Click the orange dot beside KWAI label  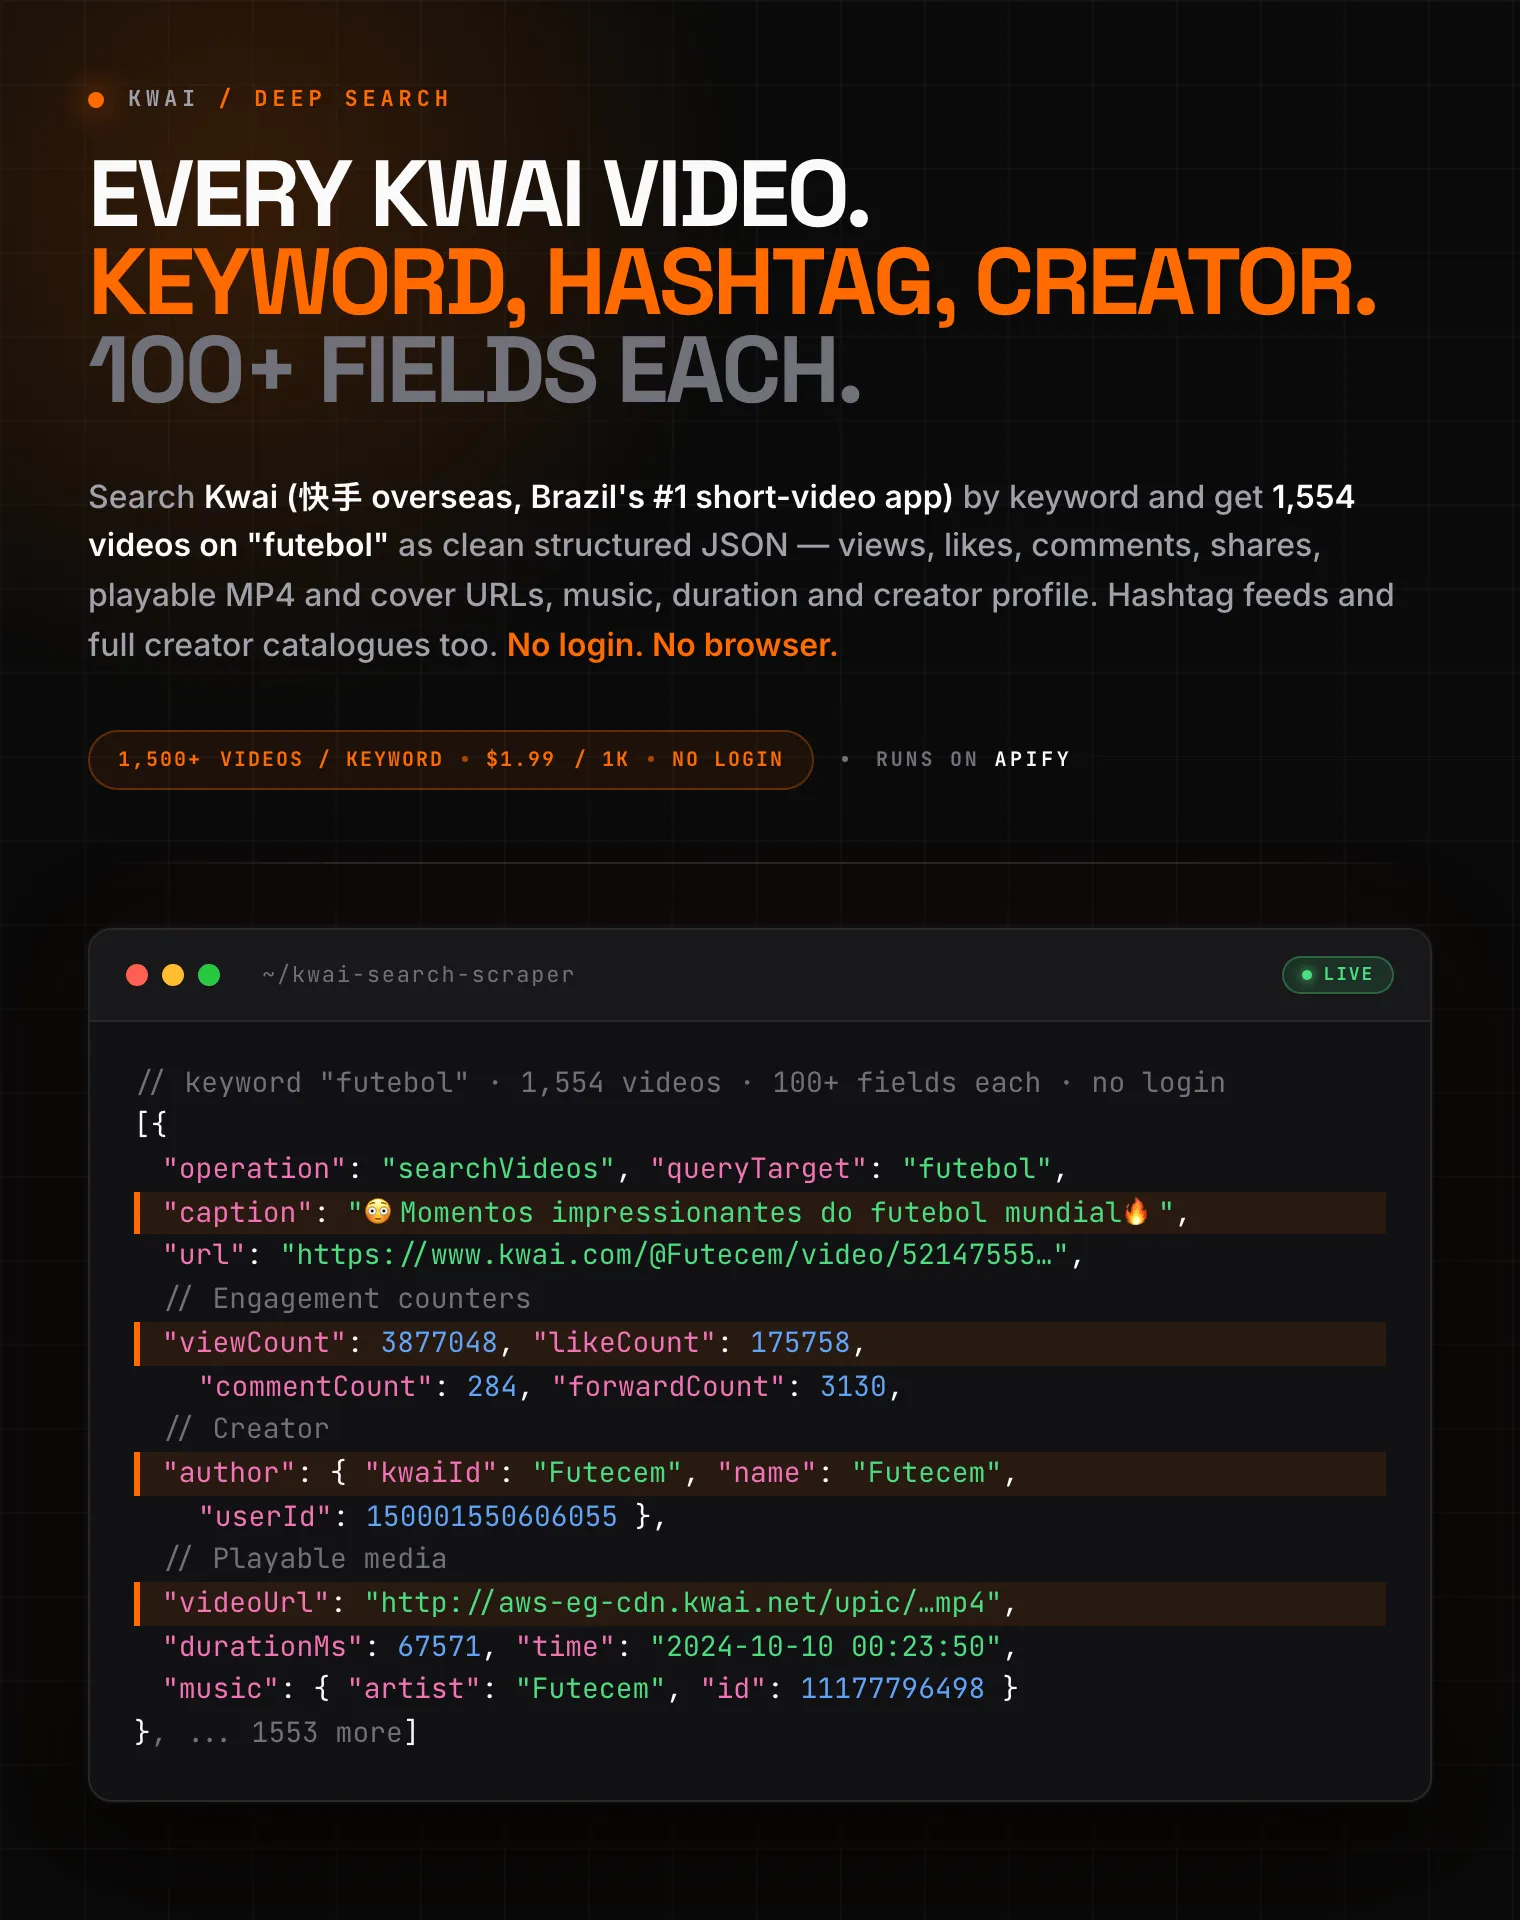[96, 99]
